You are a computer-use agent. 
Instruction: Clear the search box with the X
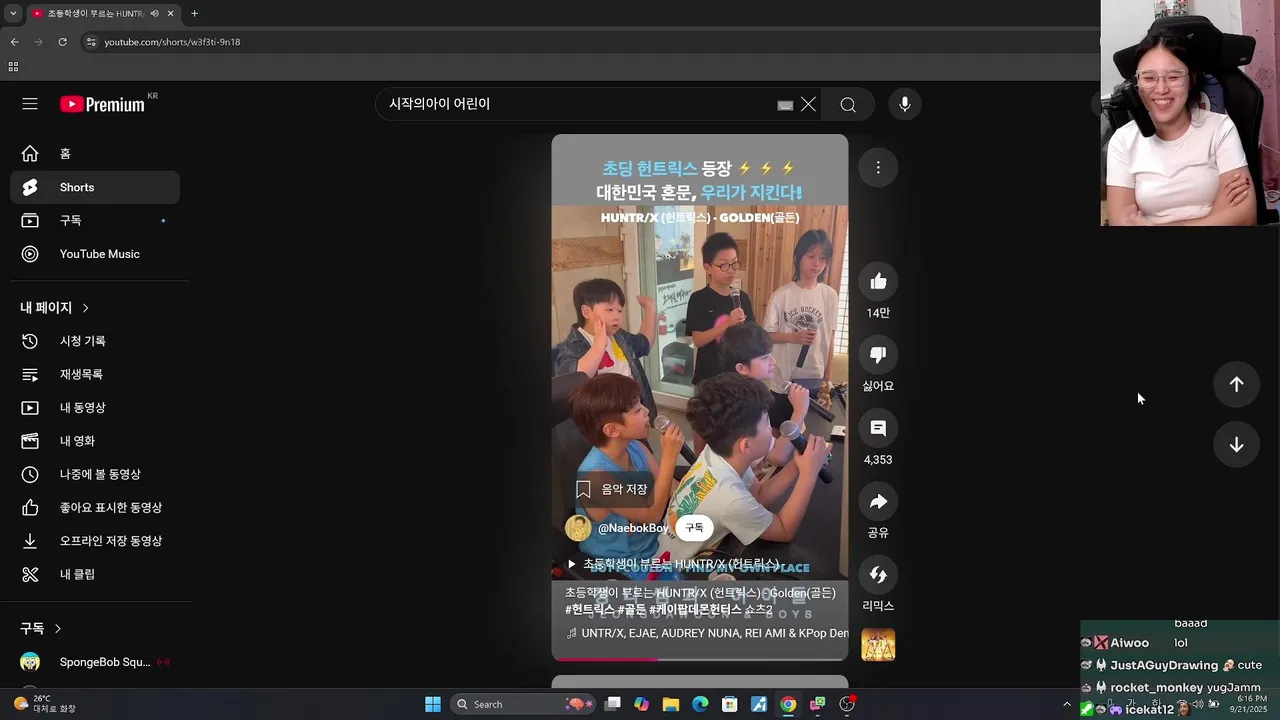808,104
